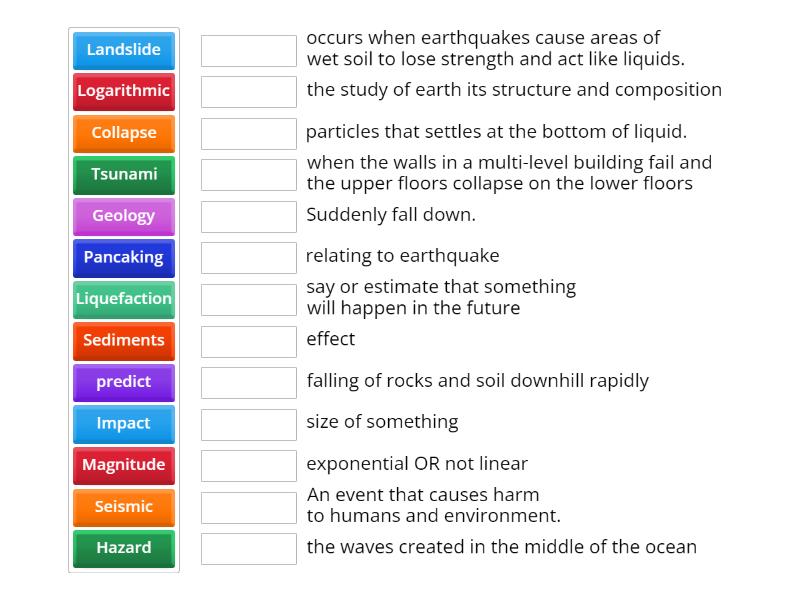This screenshot has height=600, width=800.
Task: Click the answer slot next to effect definition
Action: coord(248,340)
